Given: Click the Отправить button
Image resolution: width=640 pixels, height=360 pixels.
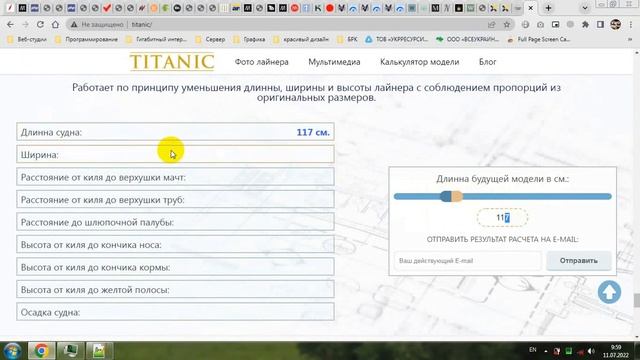Looking at the screenshot, I should click(579, 260).
